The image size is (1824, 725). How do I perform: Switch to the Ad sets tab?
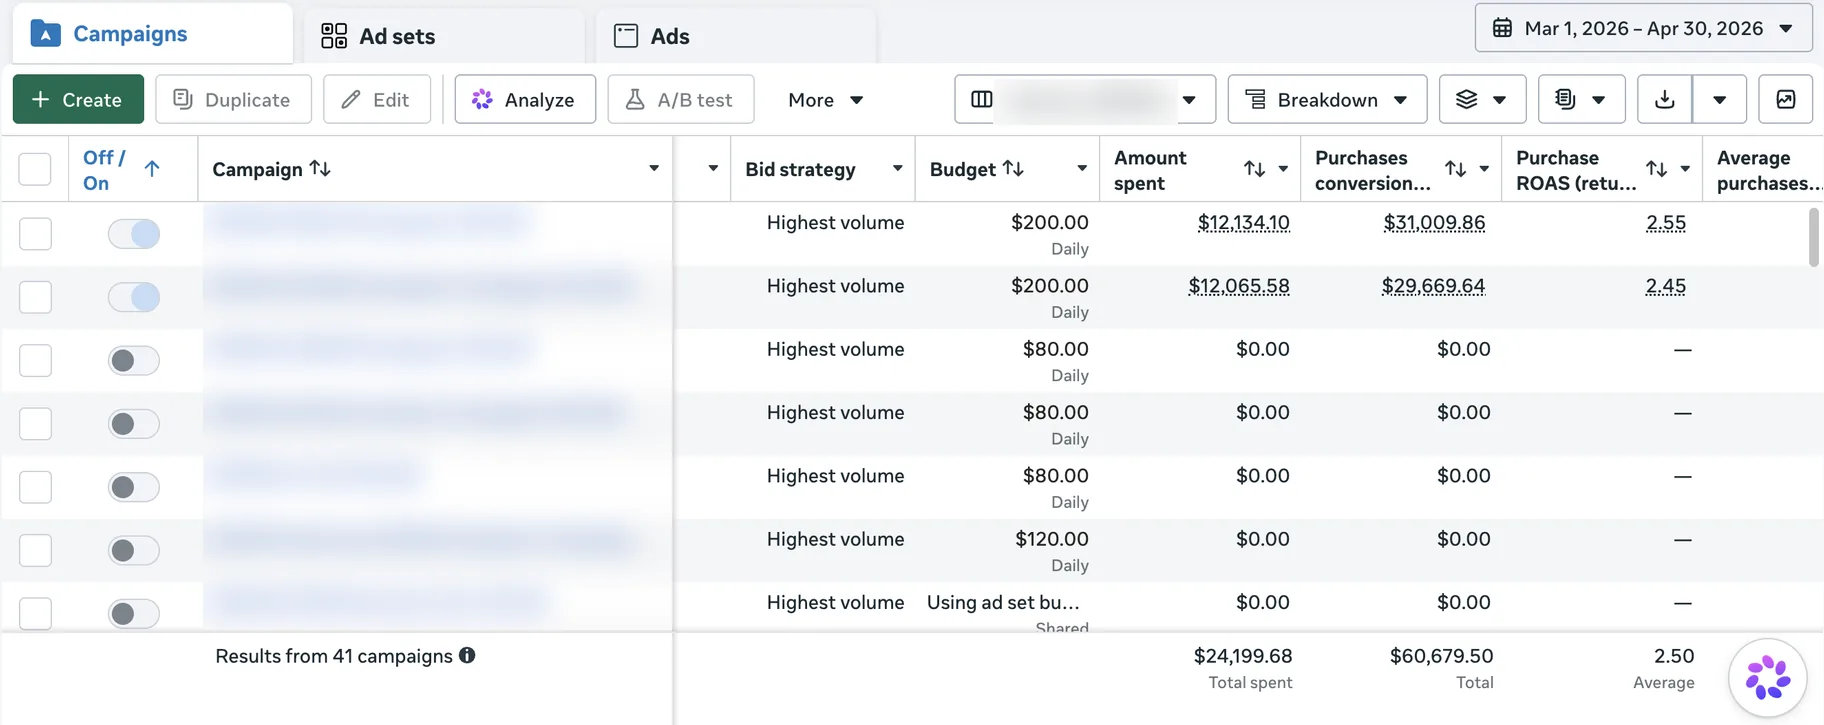point(444,36)
